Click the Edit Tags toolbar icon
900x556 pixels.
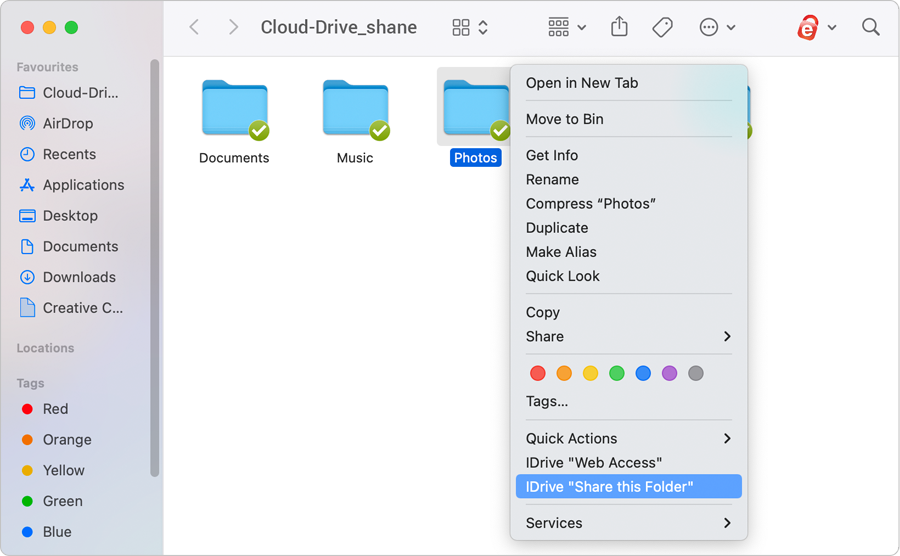point(662,27)
